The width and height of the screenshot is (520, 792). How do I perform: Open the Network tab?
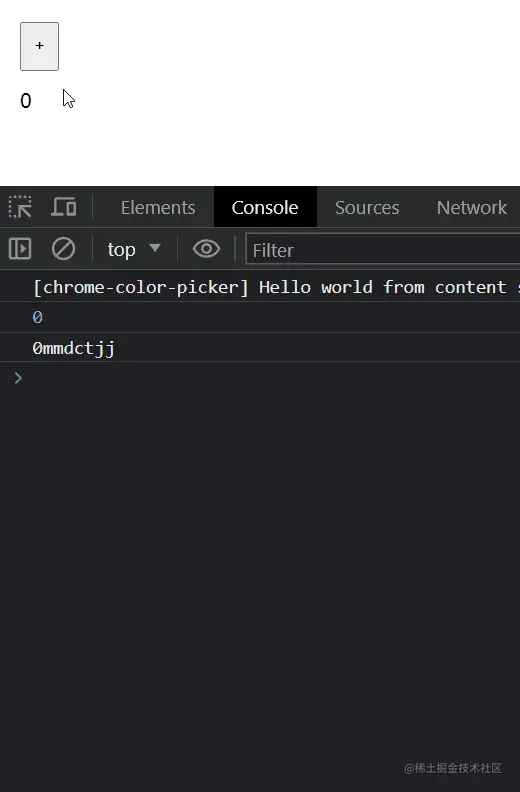(471, 207)
